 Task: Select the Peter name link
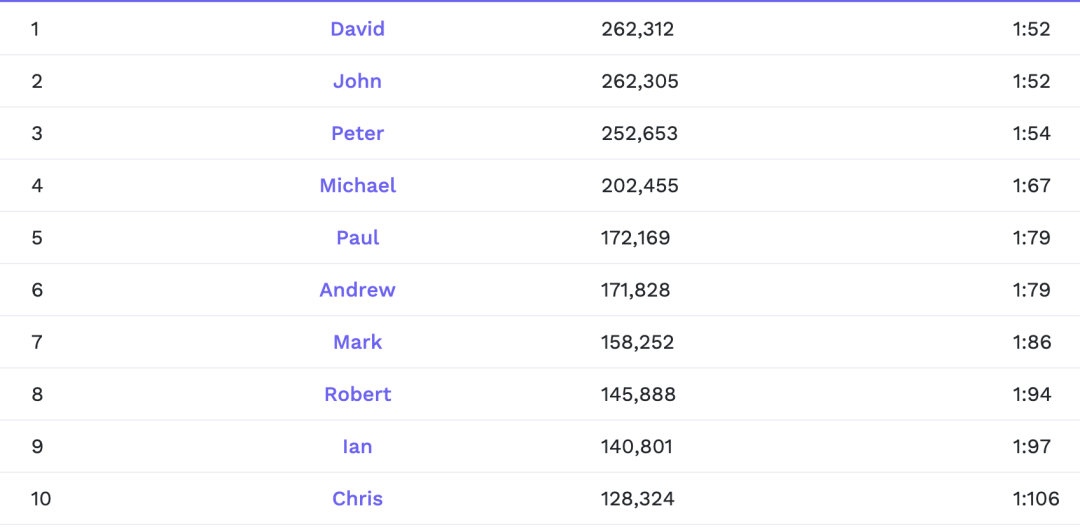tap(357, 133)
